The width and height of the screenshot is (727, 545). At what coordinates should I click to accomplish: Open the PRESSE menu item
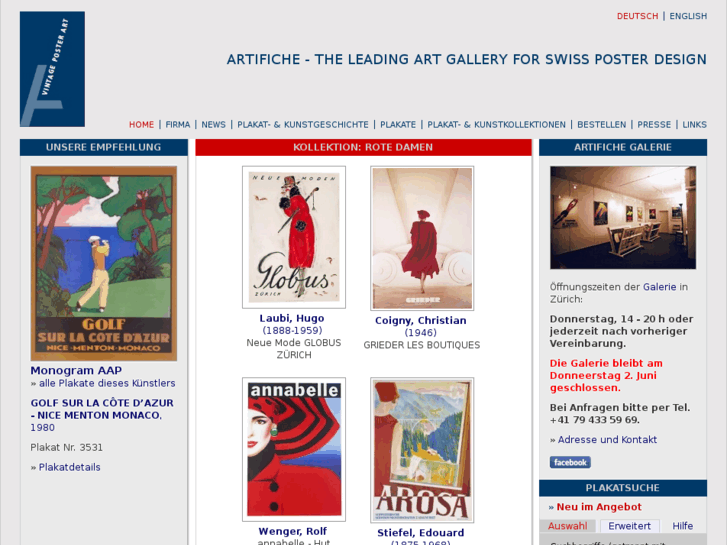tap(654, 125)
